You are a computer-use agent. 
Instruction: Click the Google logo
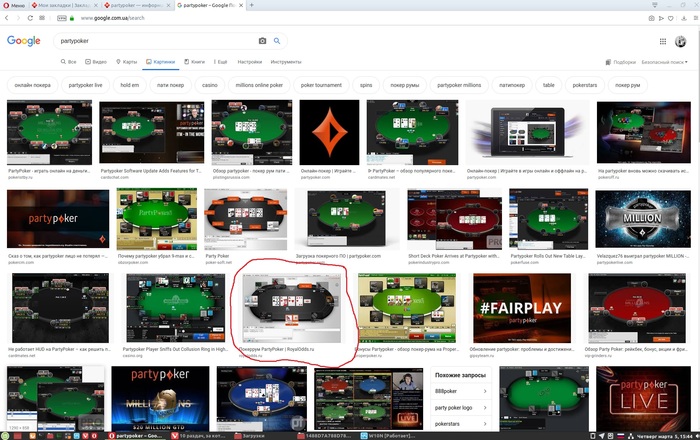24,41
